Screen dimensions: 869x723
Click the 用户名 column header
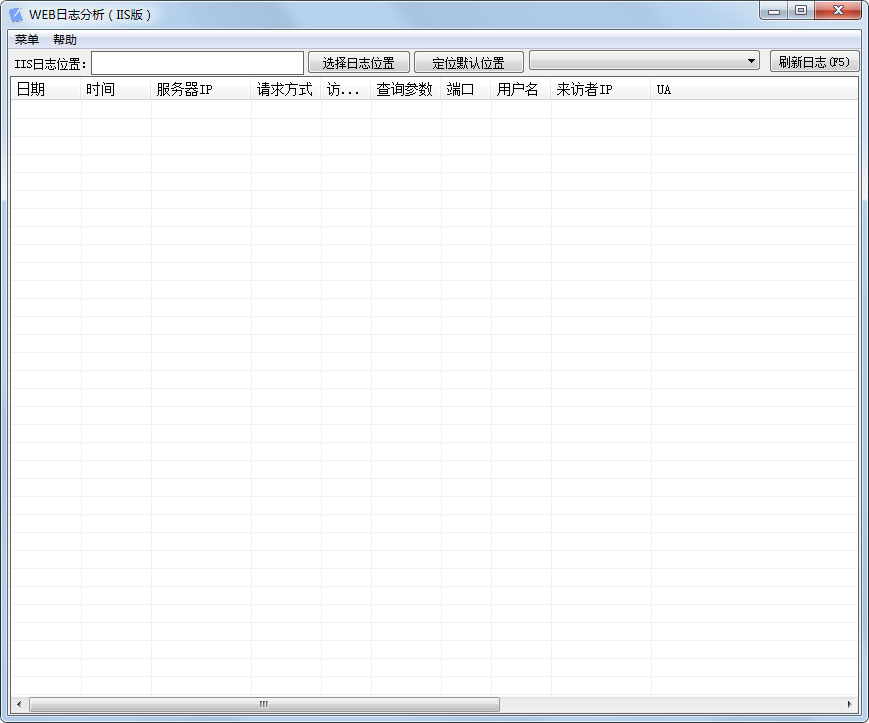pos(520,90)
